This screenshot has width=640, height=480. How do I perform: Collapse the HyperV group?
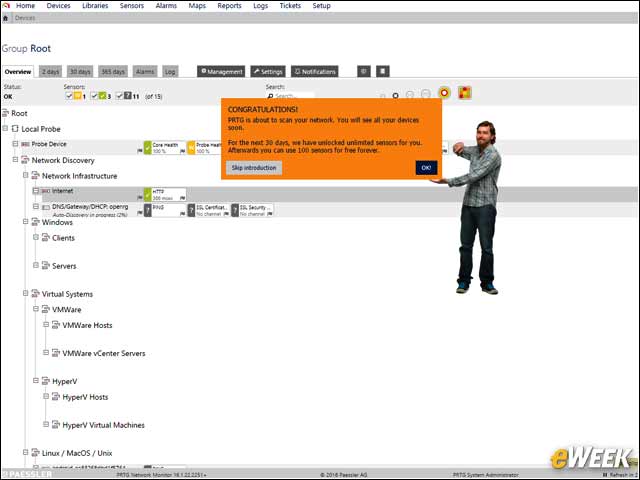point(36,381)
